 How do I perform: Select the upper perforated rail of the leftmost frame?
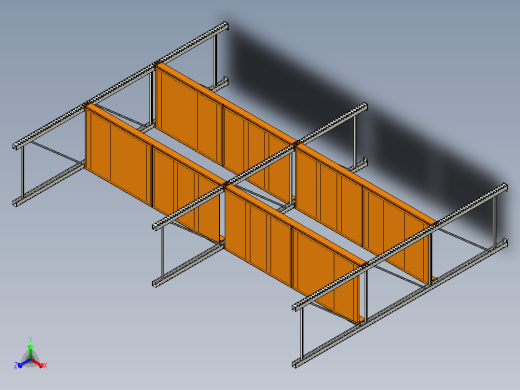point(120,85)
